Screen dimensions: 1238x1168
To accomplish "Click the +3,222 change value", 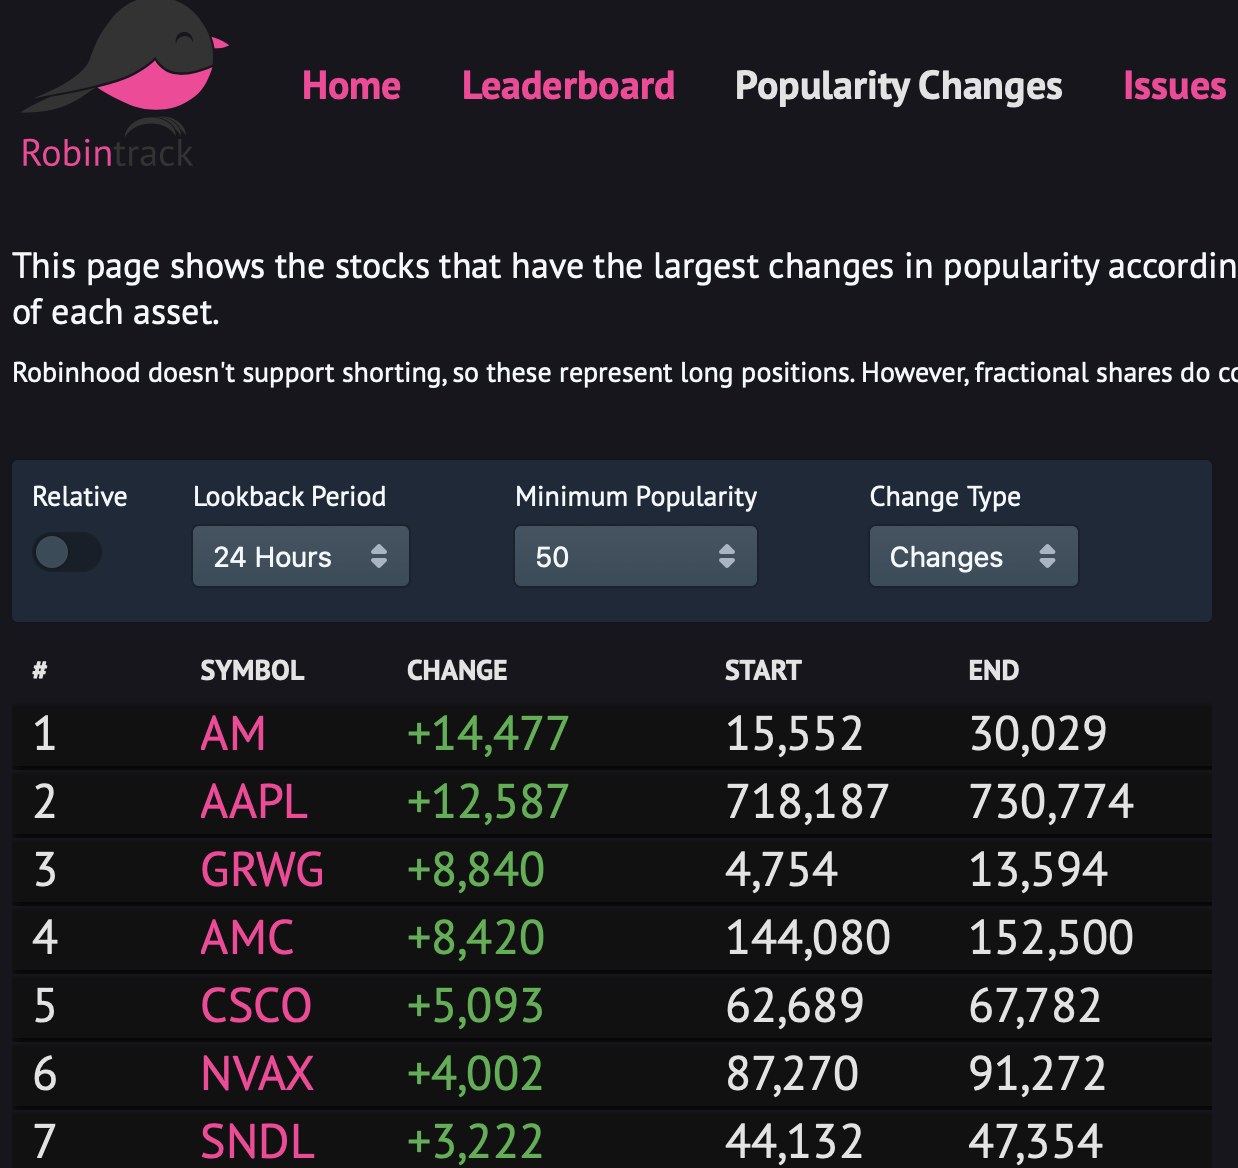I will 475,1142.
